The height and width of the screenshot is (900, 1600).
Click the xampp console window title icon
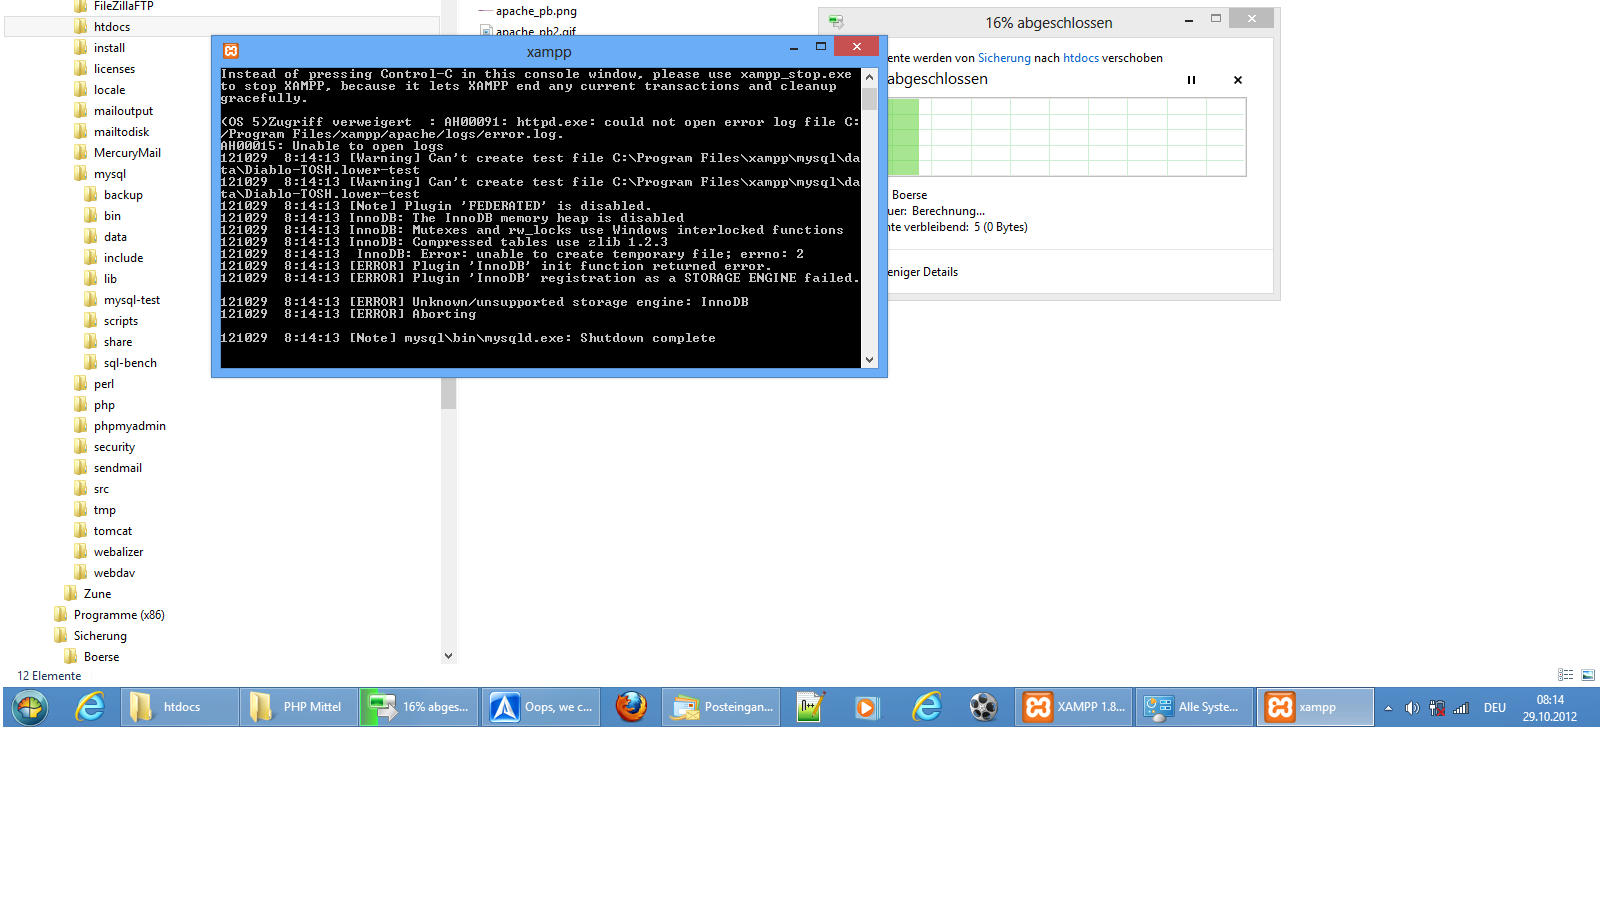(x=231, y=51)
